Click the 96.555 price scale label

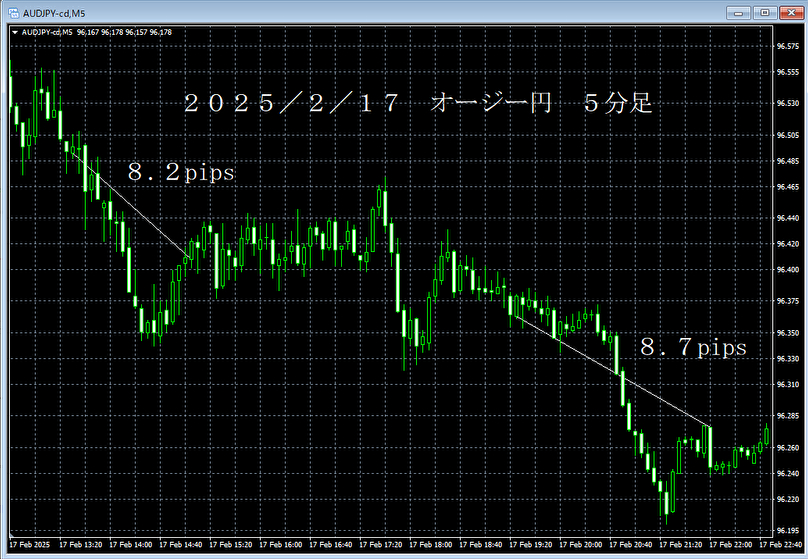click(x=788, y=72)
